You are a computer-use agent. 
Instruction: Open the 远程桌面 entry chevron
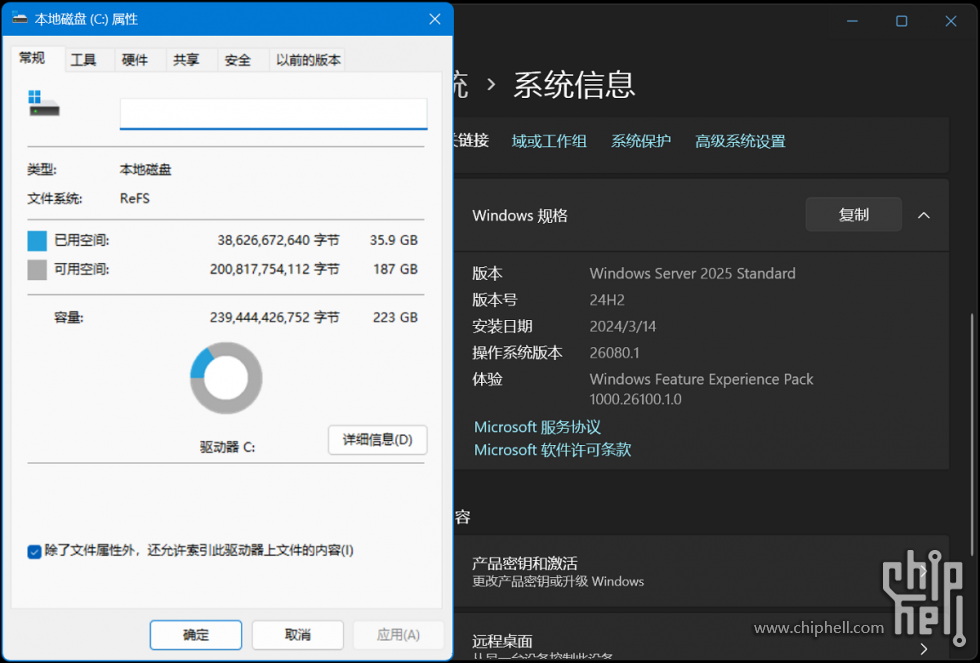(923, 649)
